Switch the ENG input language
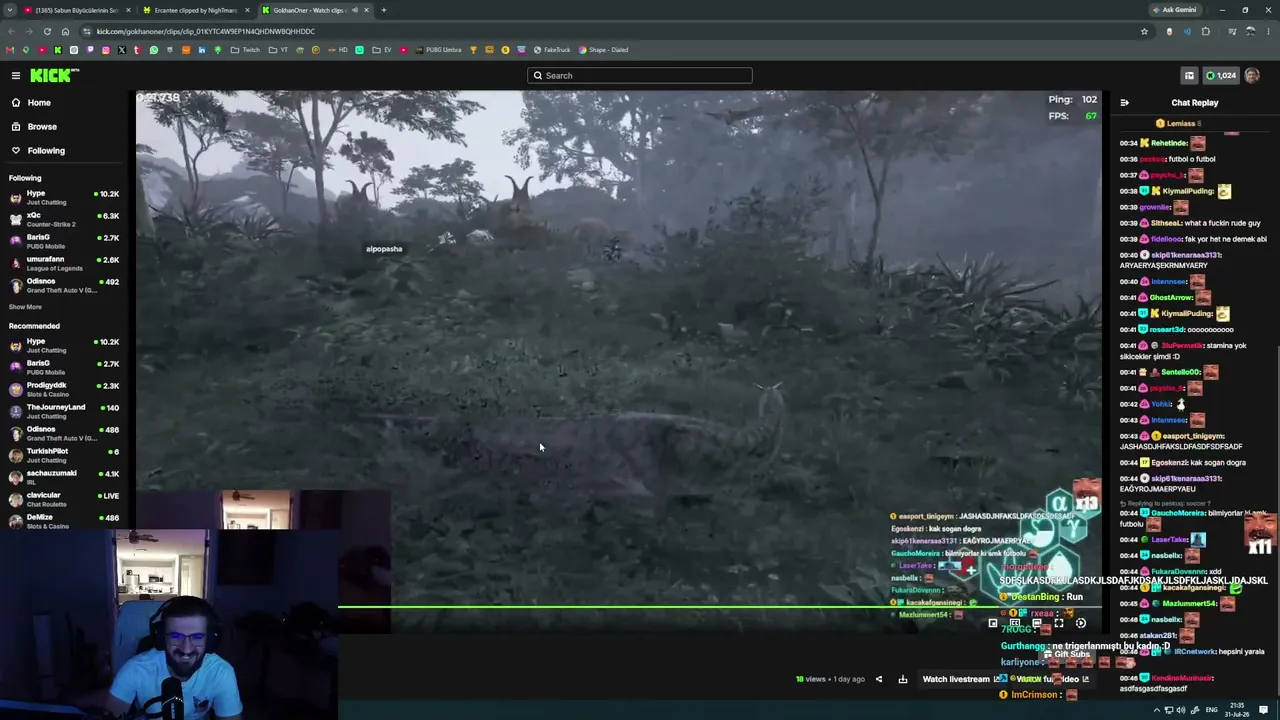 tap(1212, 710)
